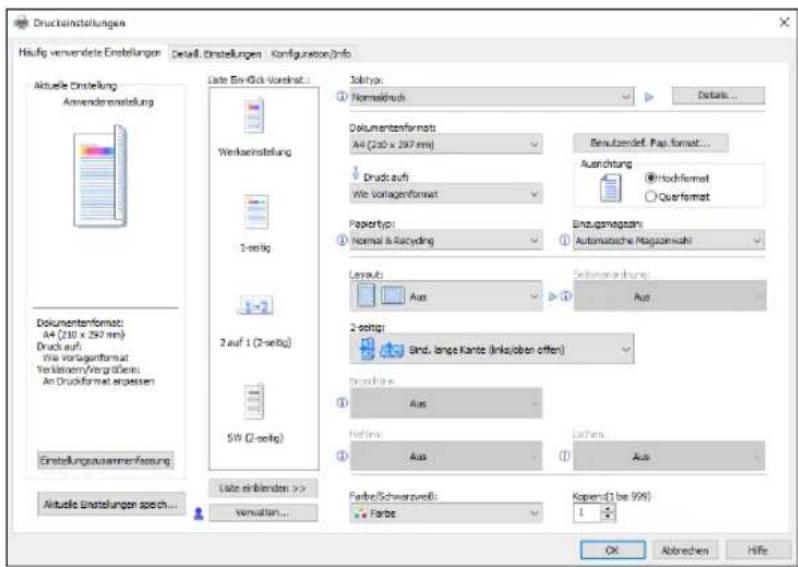The image size is (798, 567).
Task: Click the page orientation icon in Ausrichtung
Action: point(610,187)
